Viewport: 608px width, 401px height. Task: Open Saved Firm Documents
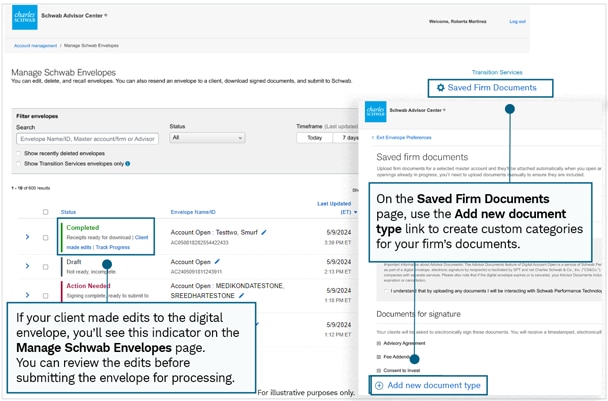pyautogui.click(x=491, y=88)
